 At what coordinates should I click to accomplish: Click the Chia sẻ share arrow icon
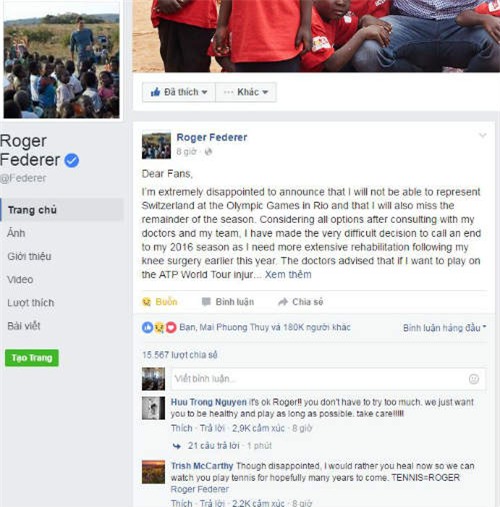pyautogui.click(x=283, y=302)
